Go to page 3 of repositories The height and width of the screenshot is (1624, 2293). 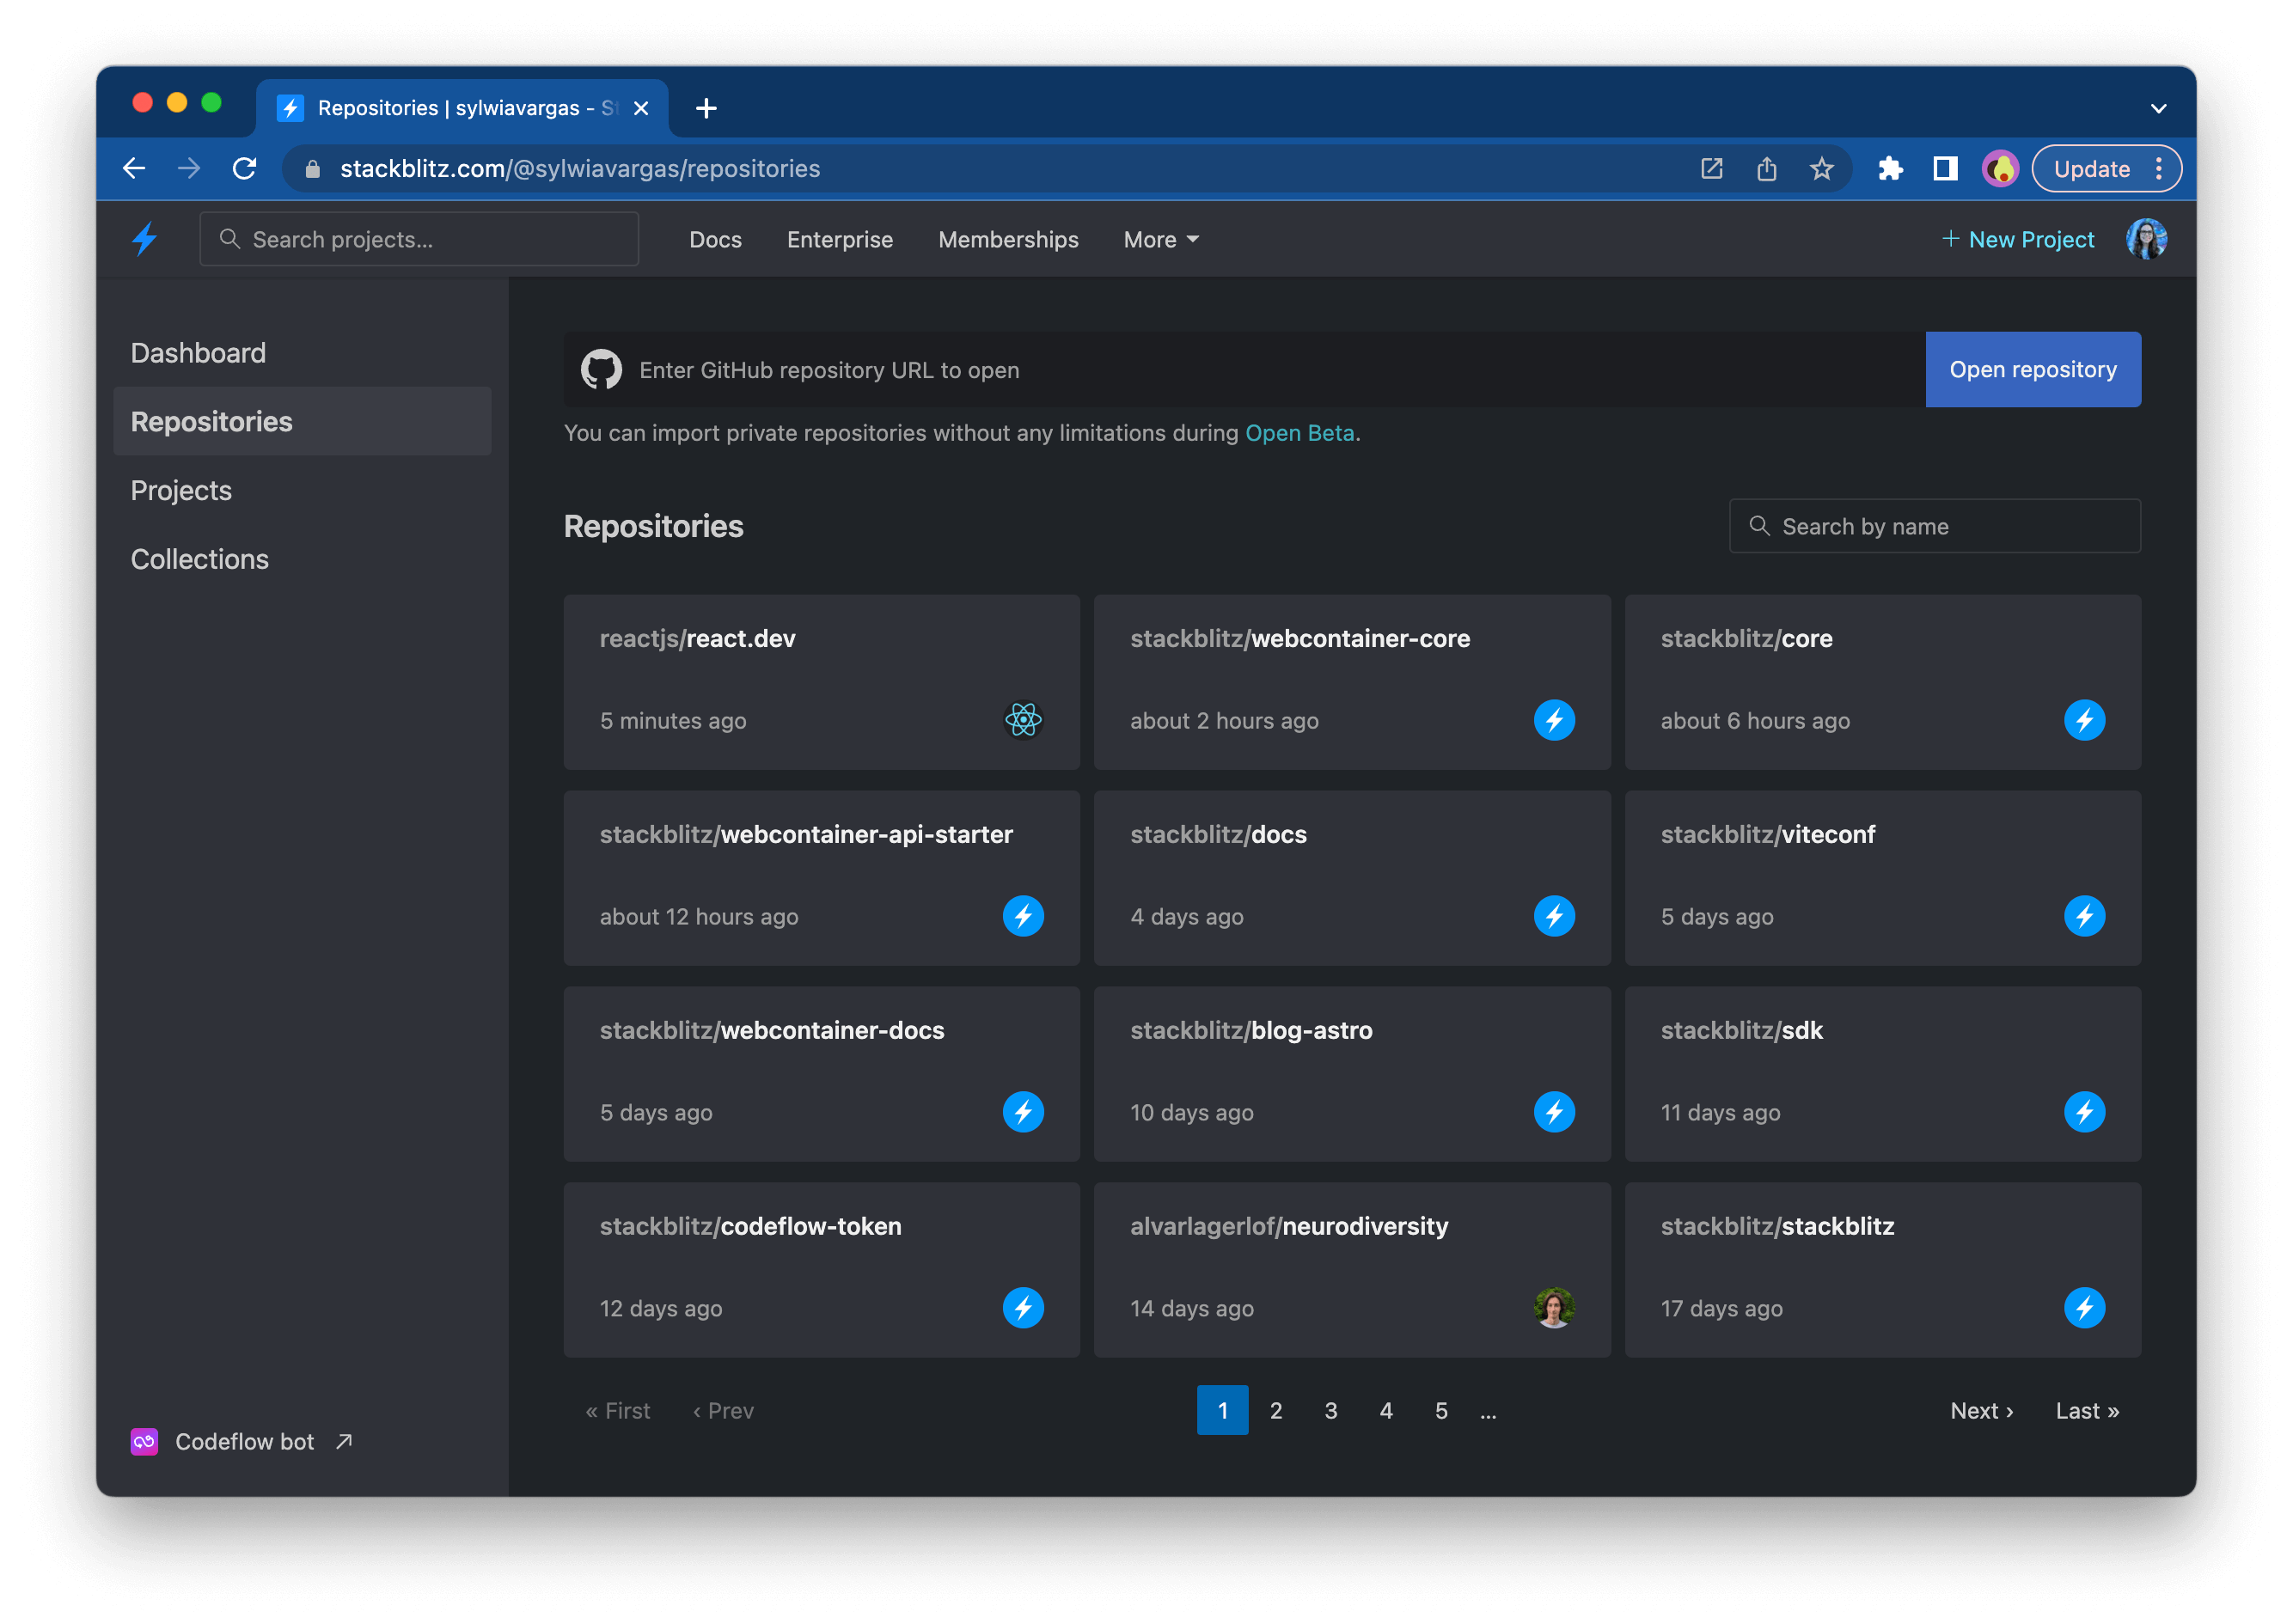(1330, 1410)
